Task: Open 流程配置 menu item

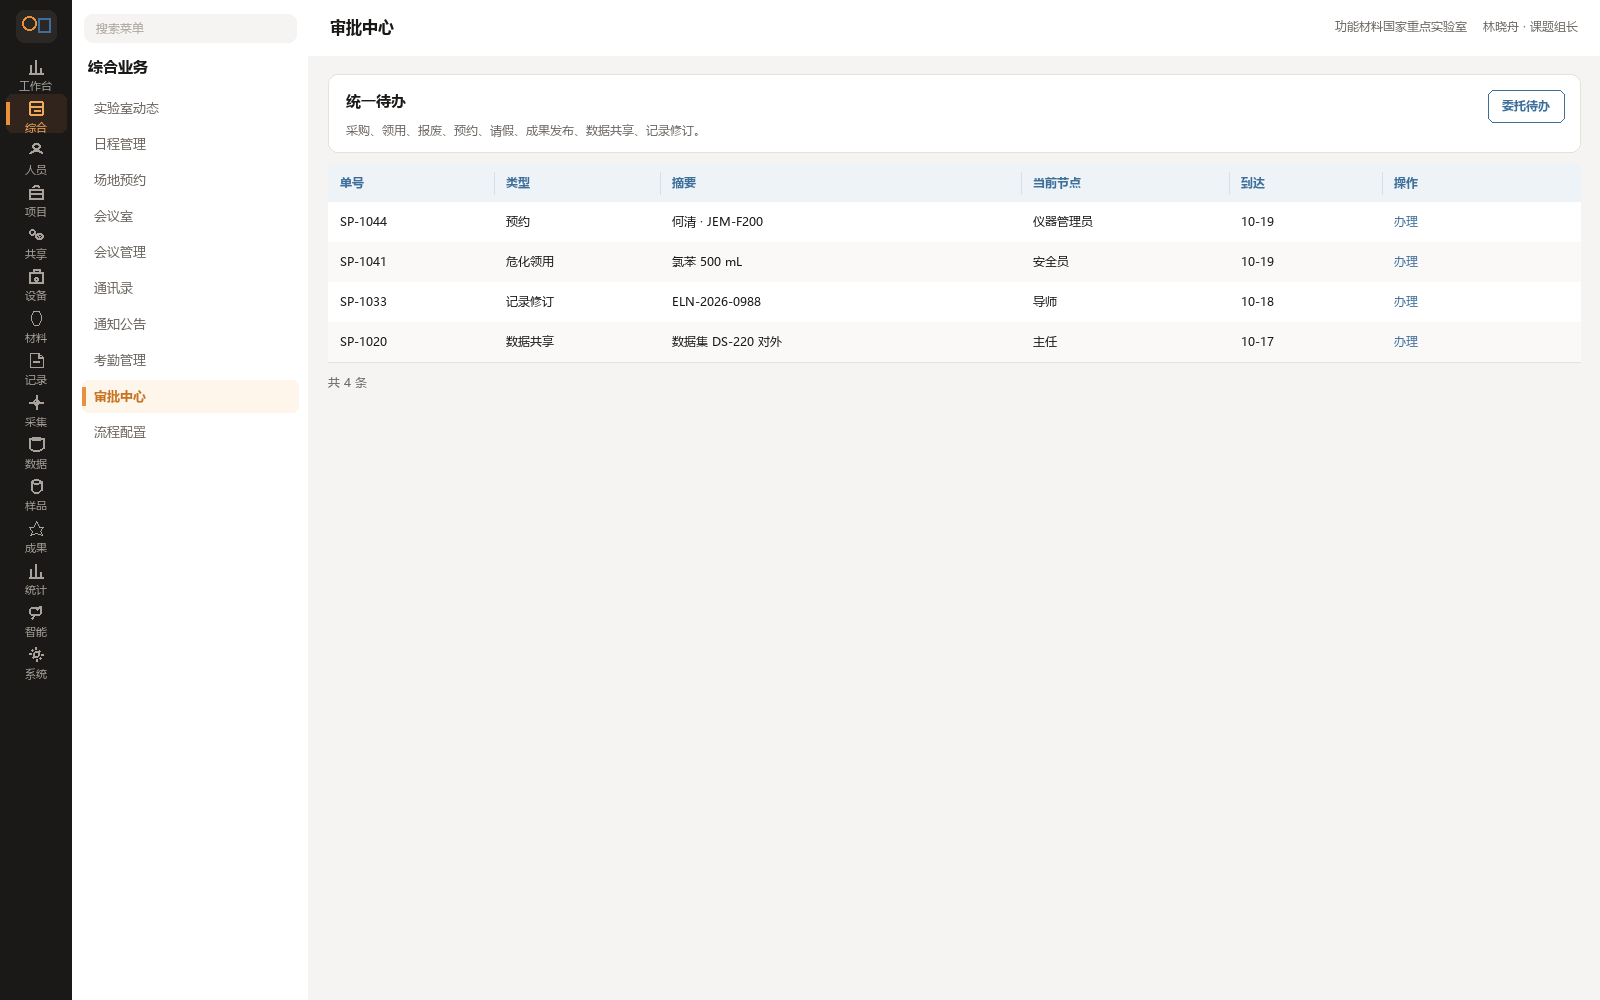Action: pyautogui.click(x=190, y=432)
